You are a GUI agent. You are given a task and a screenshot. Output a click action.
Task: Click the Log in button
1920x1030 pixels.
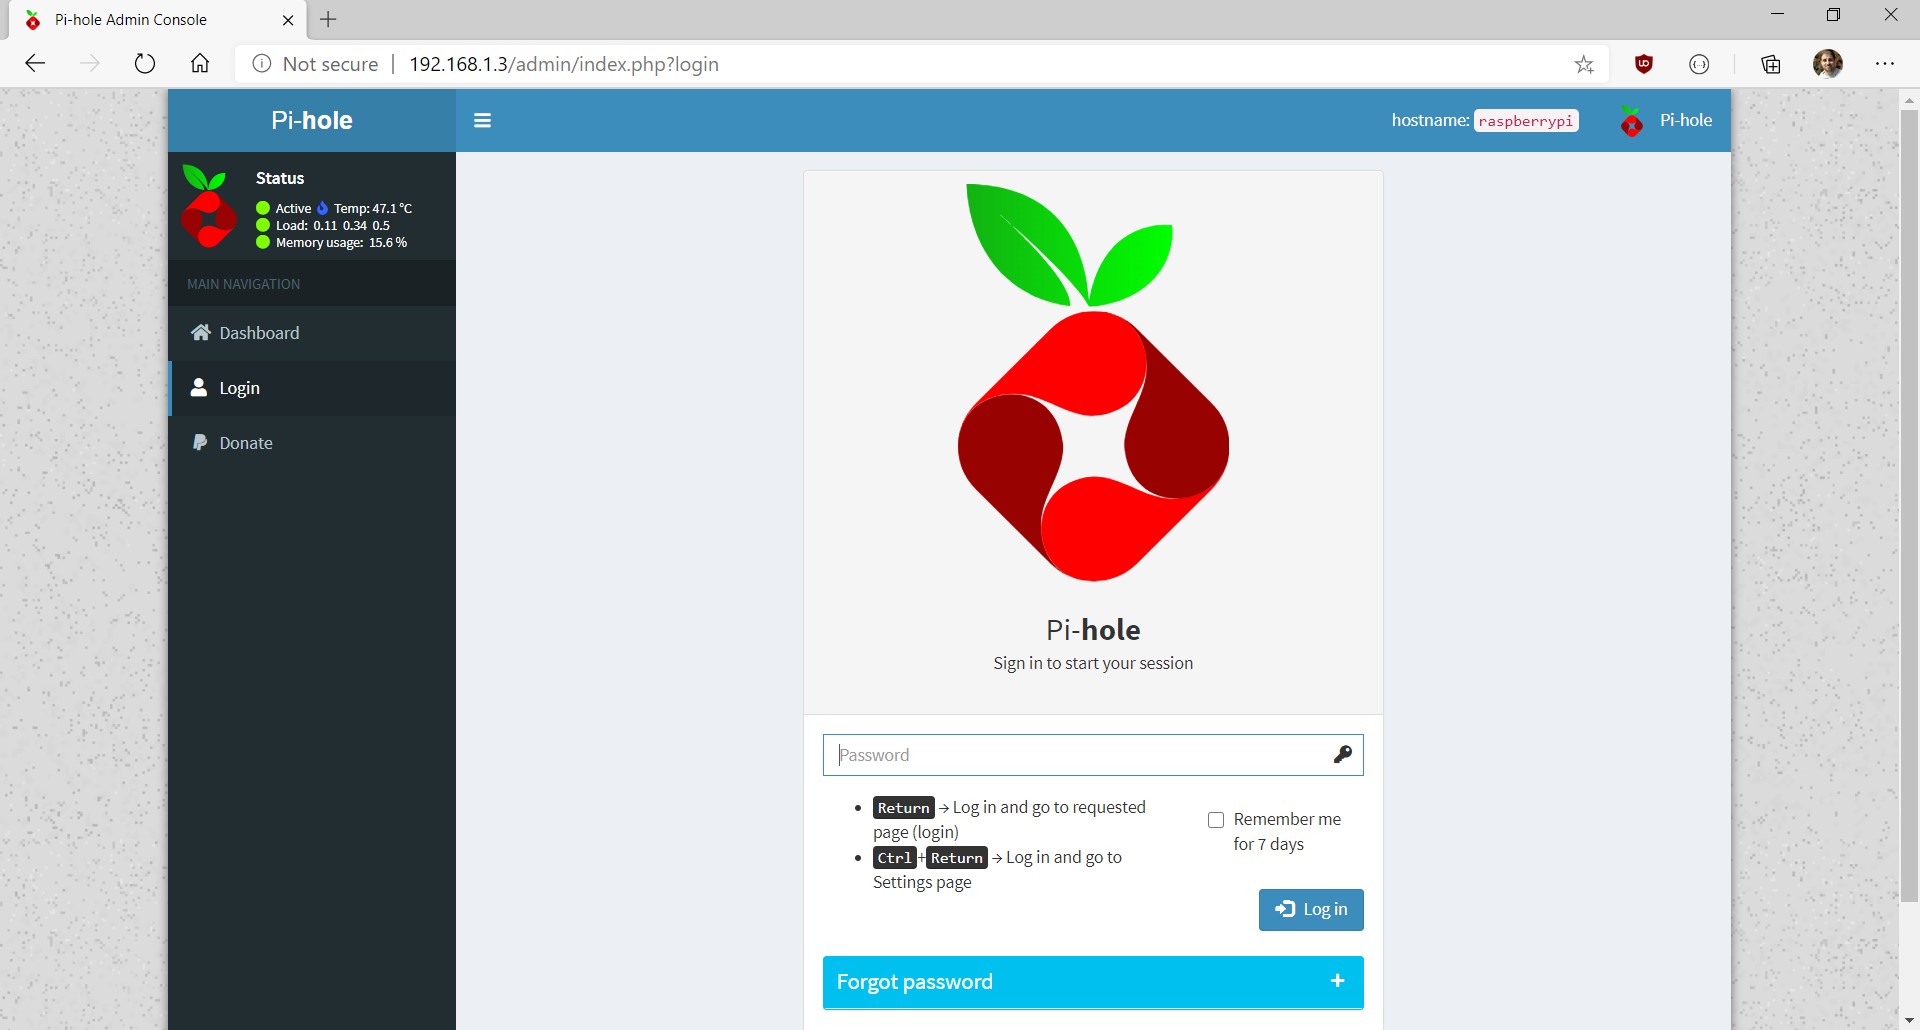[1311, 910]
